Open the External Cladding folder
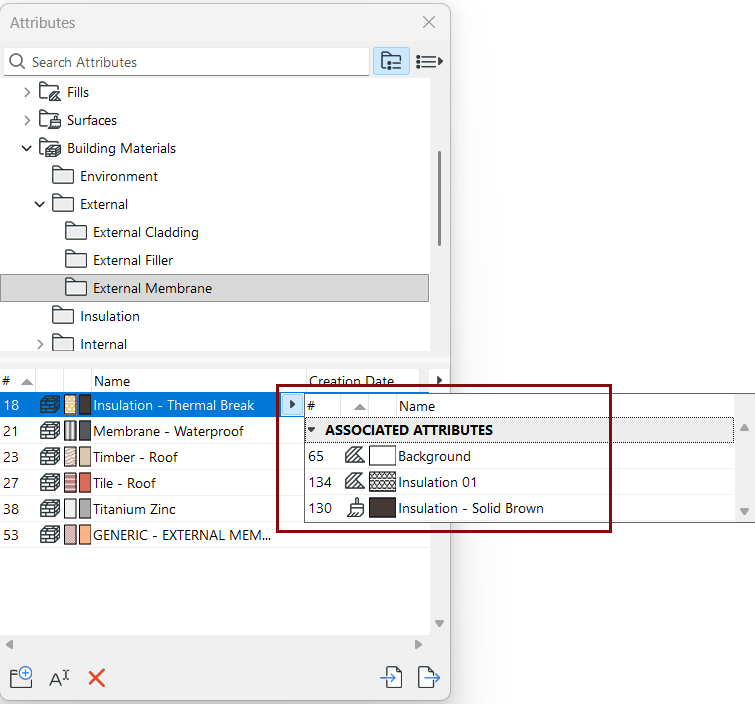Screen dimensions: 755x704 pyautogui.click(x=145, y=232)
